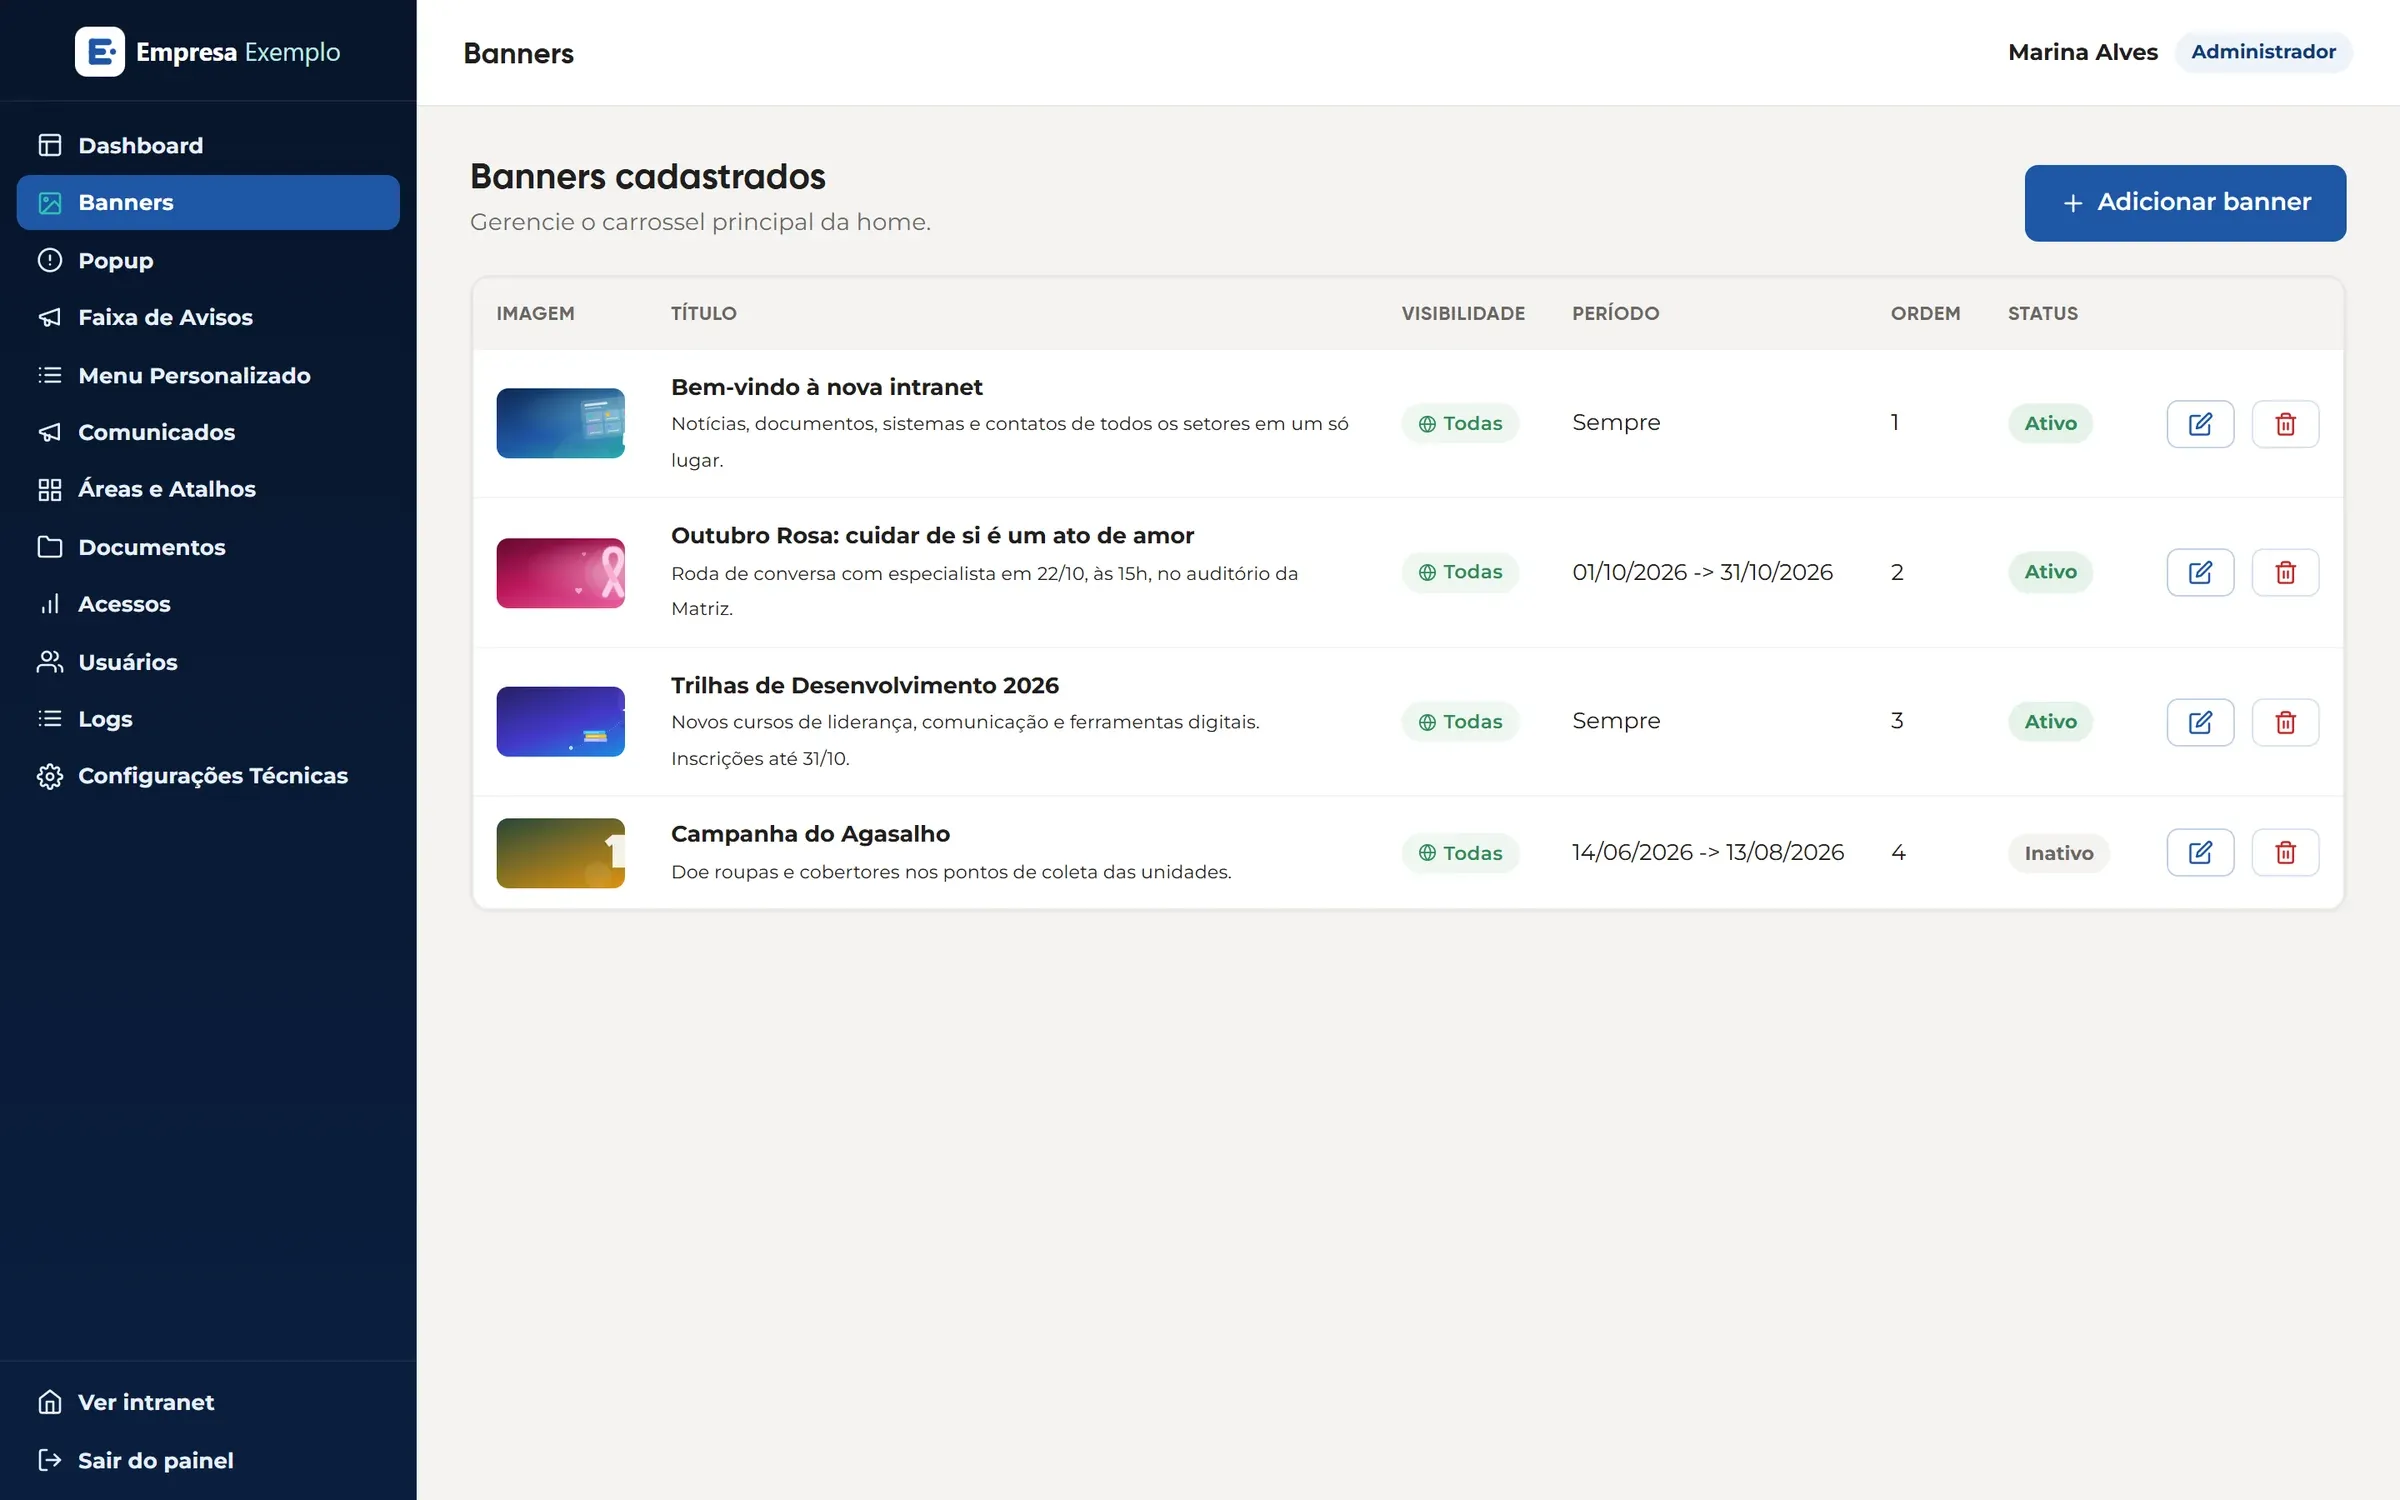Open the Popup section

[x=208, y=260]
